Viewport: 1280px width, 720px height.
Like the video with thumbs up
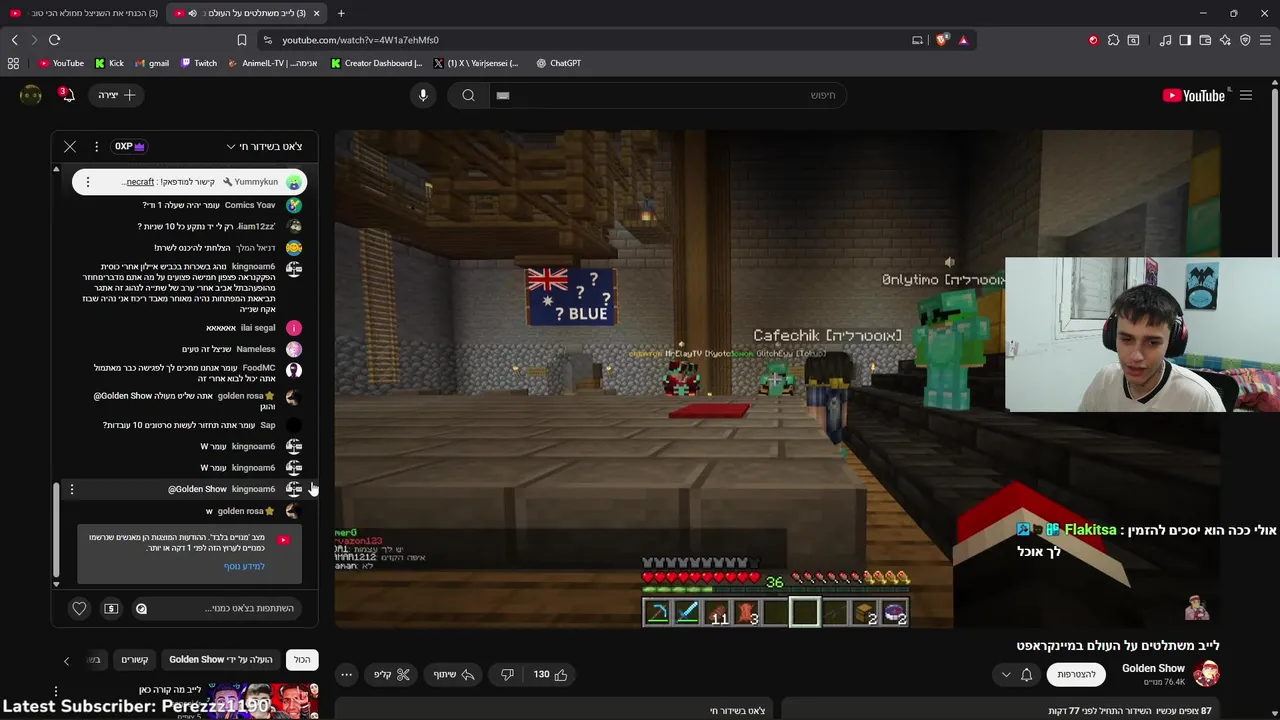(x=551, y=674)
